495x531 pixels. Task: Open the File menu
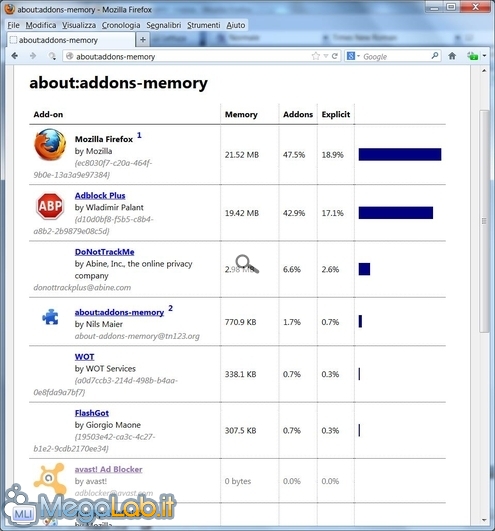point(14,25)
